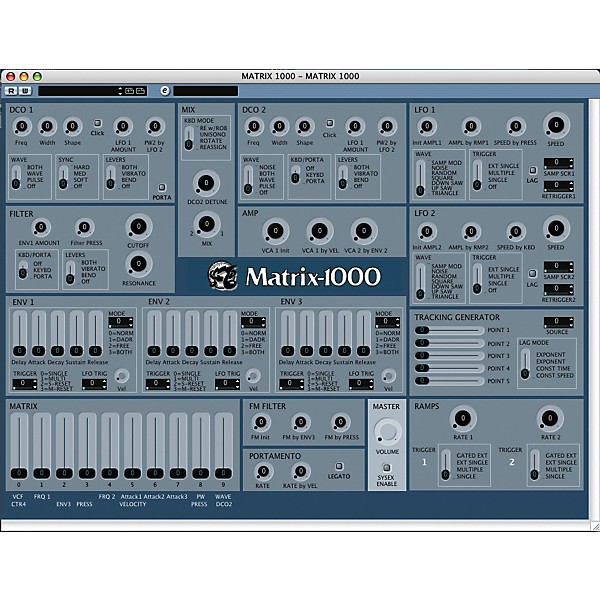Click the filter KBD/PORTA selector switch
Viewport: 600px width, 600px height.
(23, 271)
